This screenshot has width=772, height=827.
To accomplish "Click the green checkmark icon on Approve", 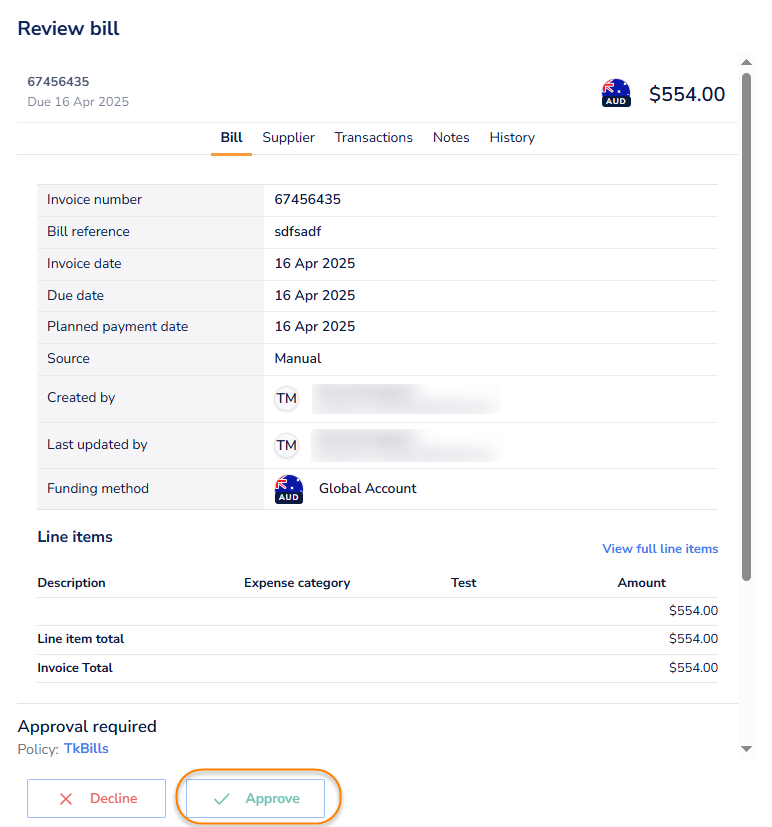I will 222,799.
